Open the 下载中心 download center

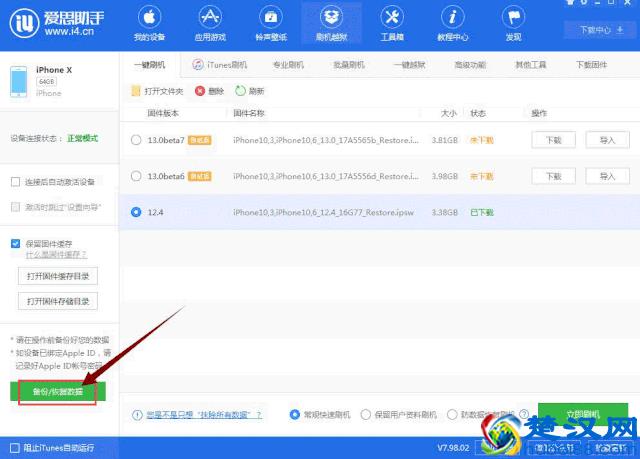coord(602,30)
